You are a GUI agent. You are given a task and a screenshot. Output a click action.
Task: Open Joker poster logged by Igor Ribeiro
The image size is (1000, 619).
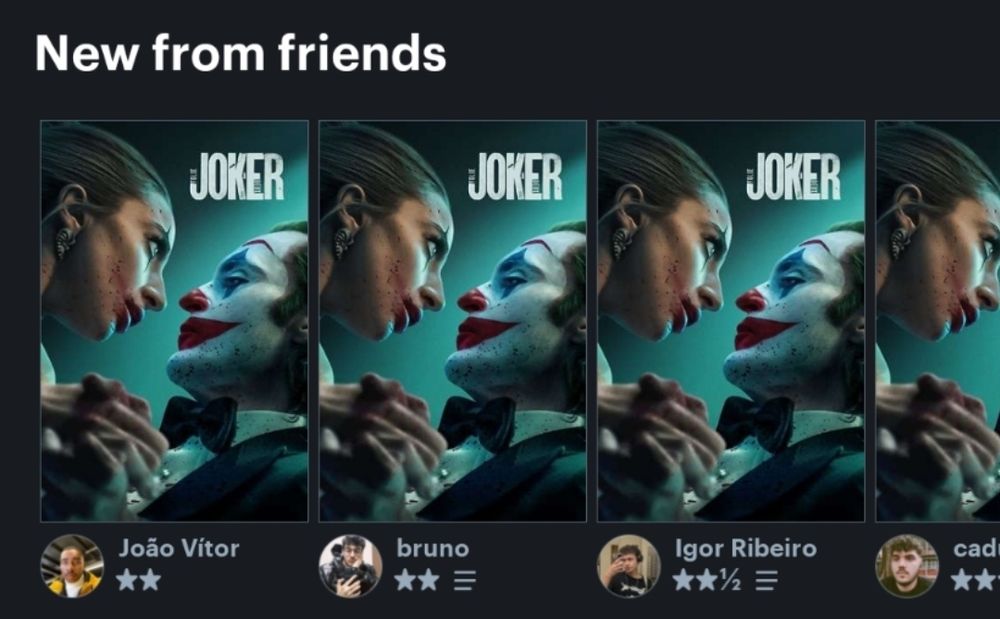click(731, 321)
